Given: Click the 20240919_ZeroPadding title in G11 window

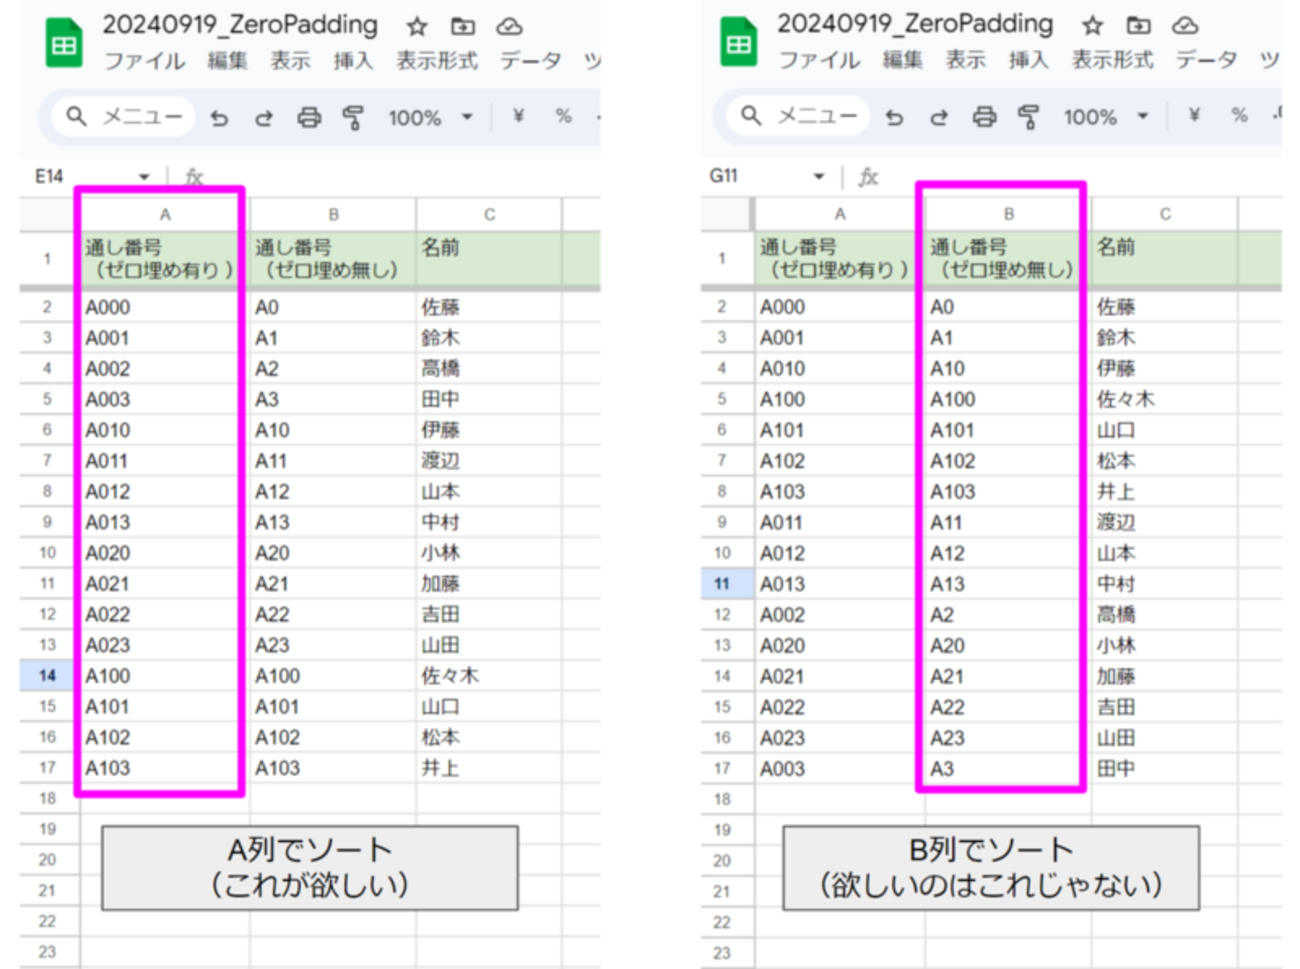Looking at the screenshot, I should click(x=915, y=24).
